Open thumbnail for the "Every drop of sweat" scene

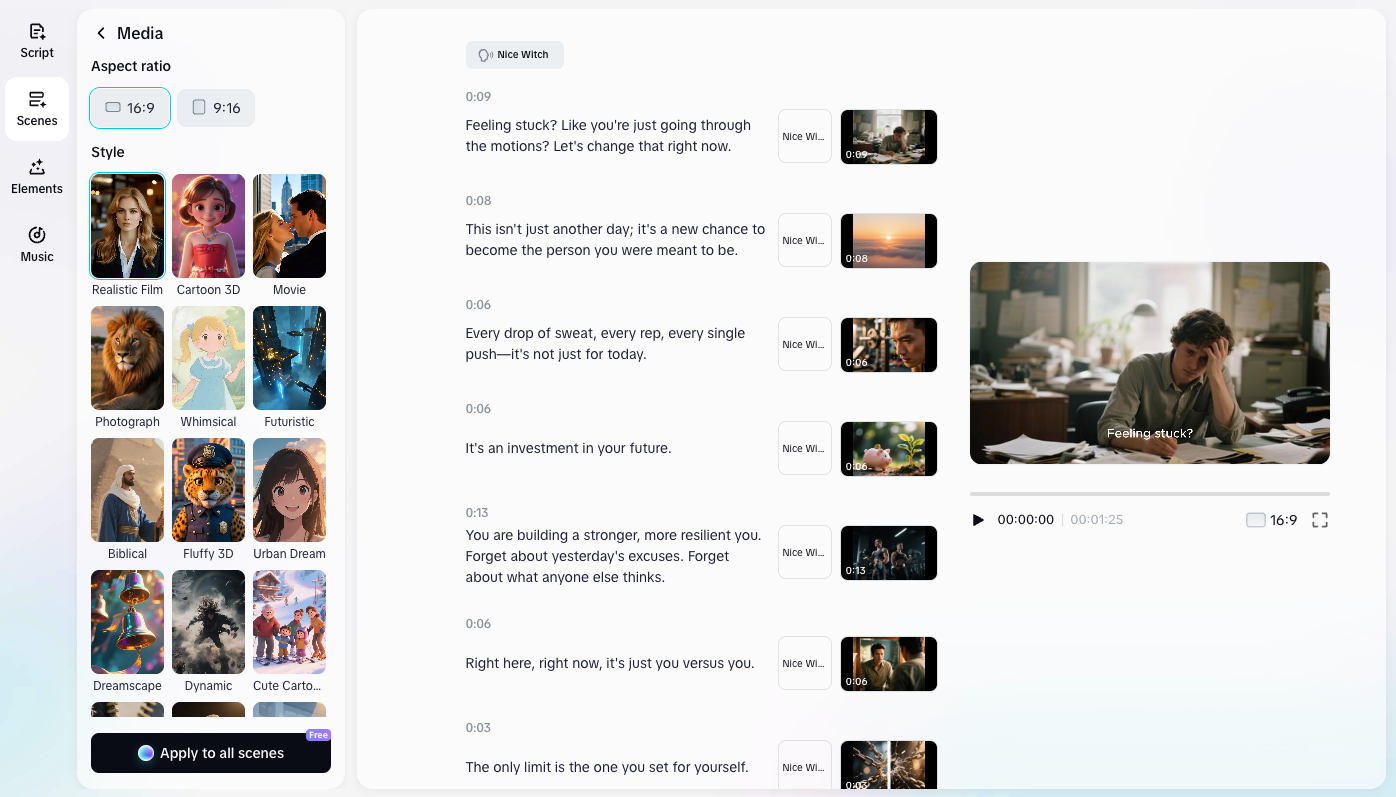click(889, 345)
